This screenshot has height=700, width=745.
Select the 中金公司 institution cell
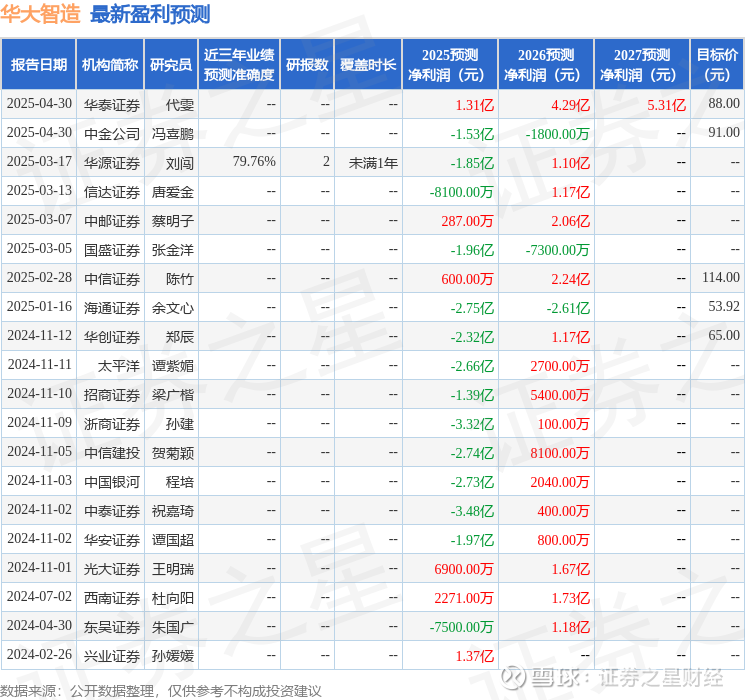point(112,134)
